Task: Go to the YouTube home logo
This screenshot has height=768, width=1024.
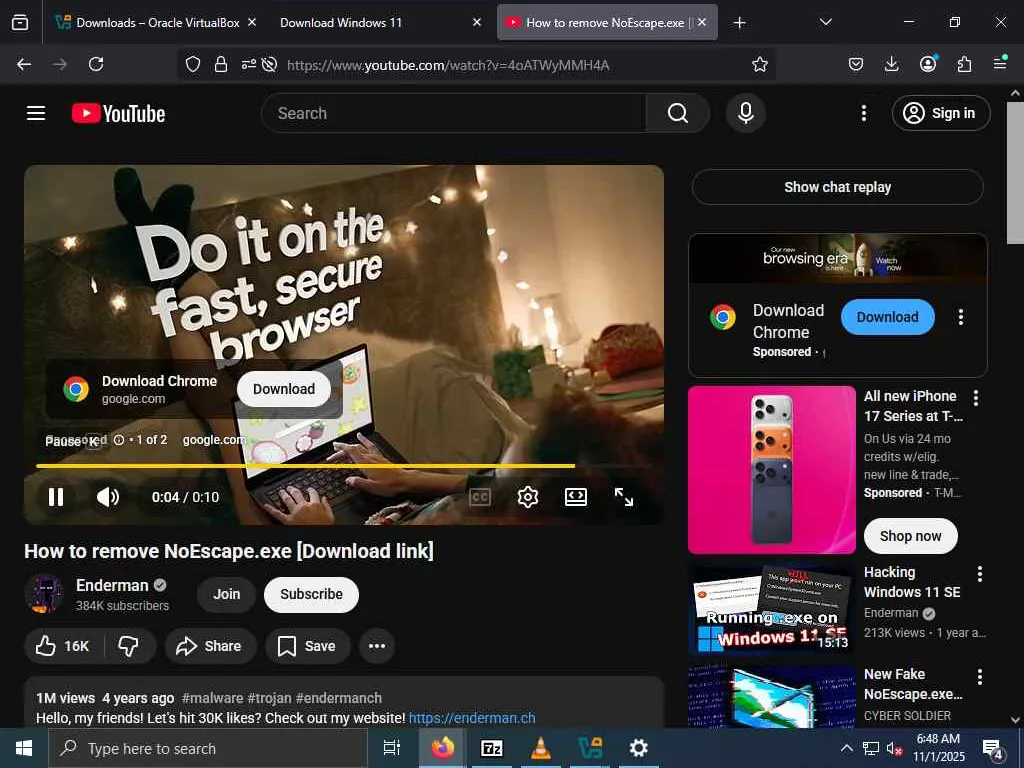Action: pyautogui.click(x=119, y=114)
